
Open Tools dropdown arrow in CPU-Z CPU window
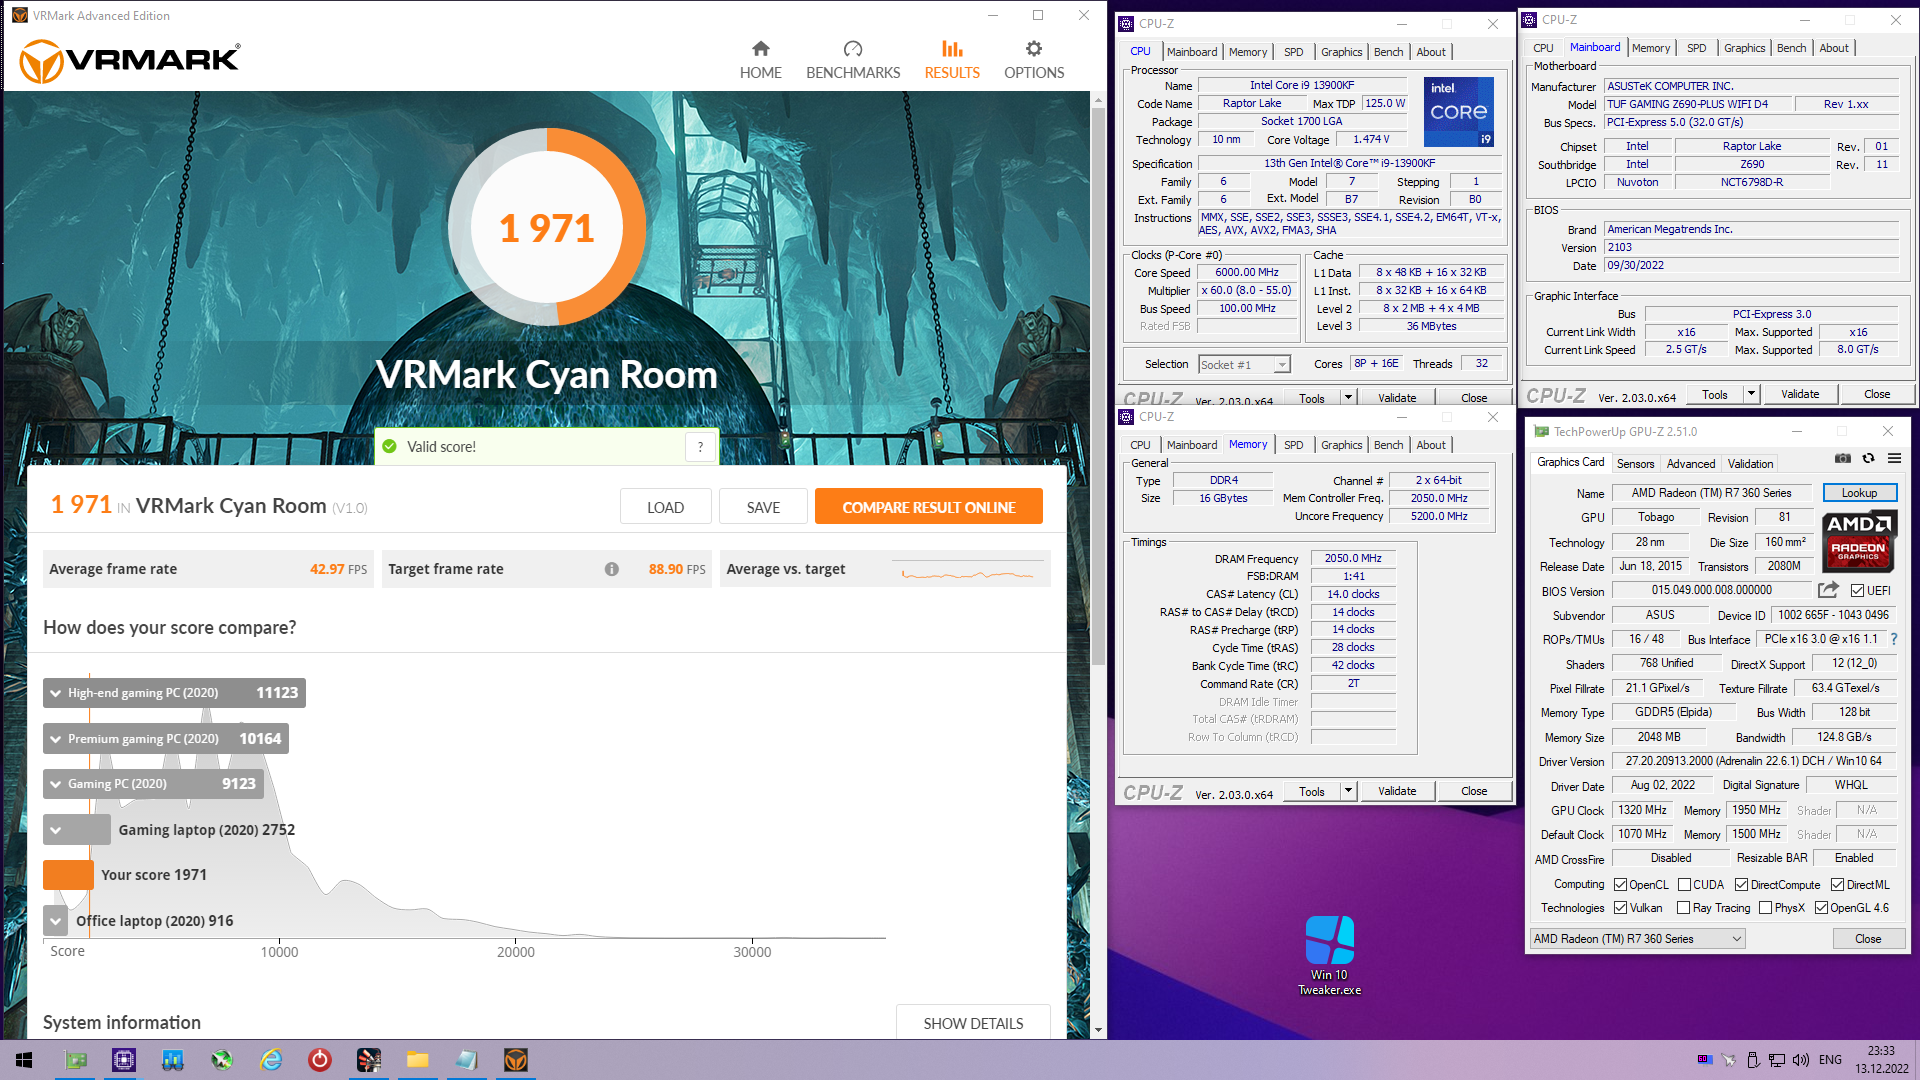pos(1348,398)
